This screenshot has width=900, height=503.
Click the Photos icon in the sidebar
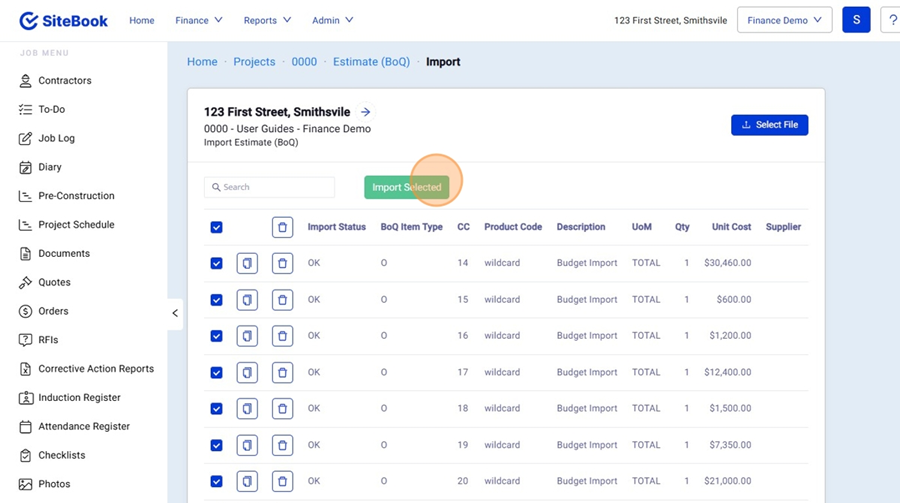(x=26, y=484)
